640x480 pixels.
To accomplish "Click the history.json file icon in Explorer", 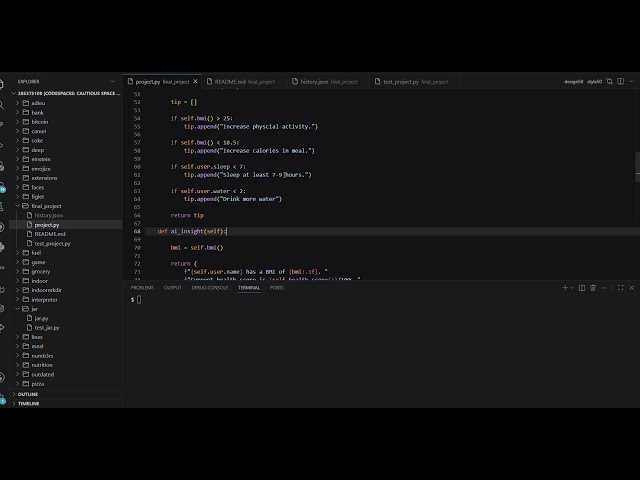I will tap(29, 215).
